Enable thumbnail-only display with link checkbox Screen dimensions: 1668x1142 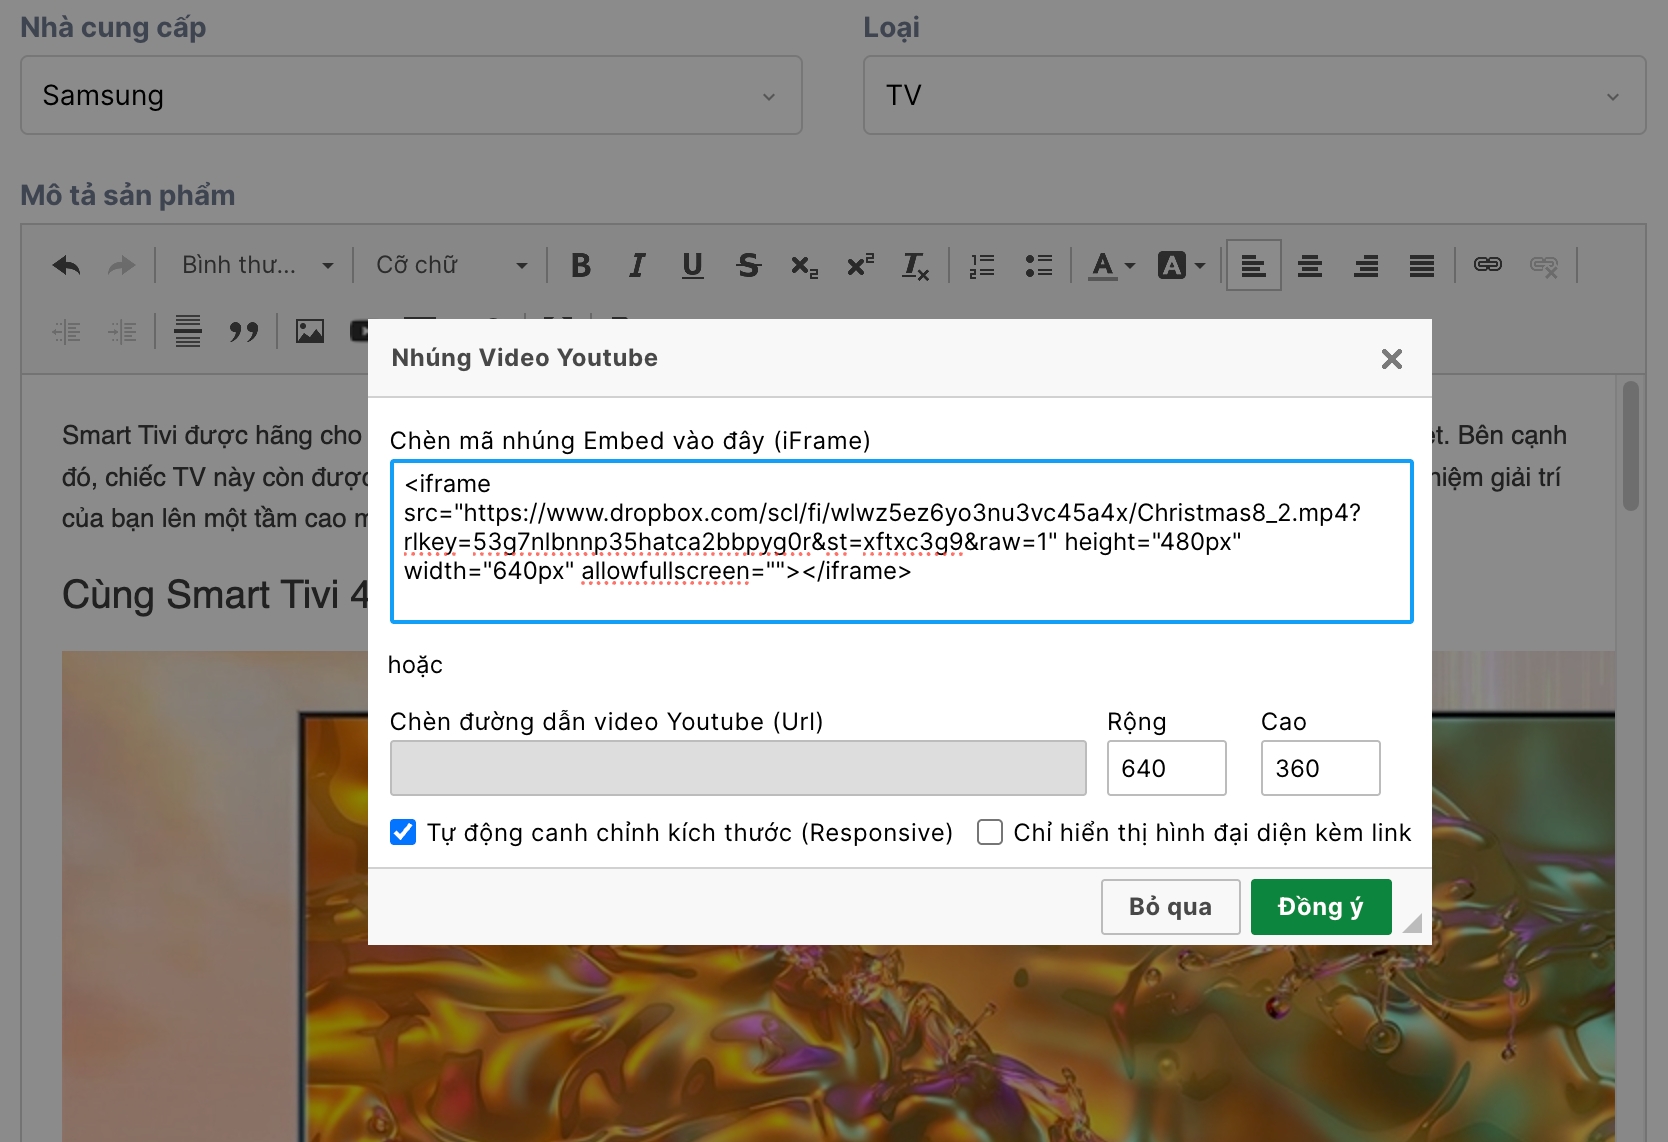click(990, 832)
